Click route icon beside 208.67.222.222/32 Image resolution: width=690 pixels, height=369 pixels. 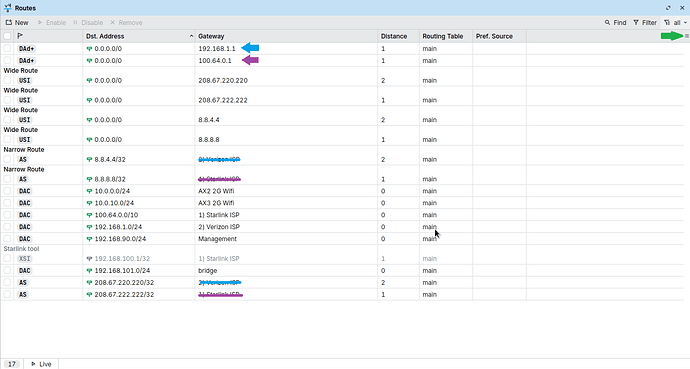click(89, 294)
